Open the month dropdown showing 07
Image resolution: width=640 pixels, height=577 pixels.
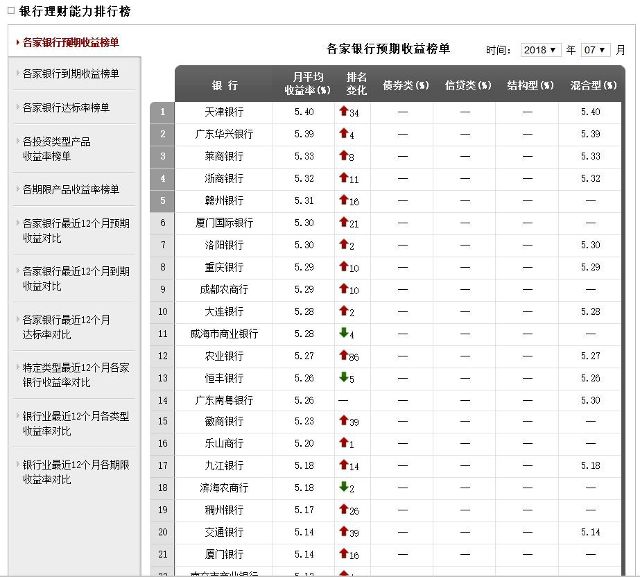pos(595,50)
